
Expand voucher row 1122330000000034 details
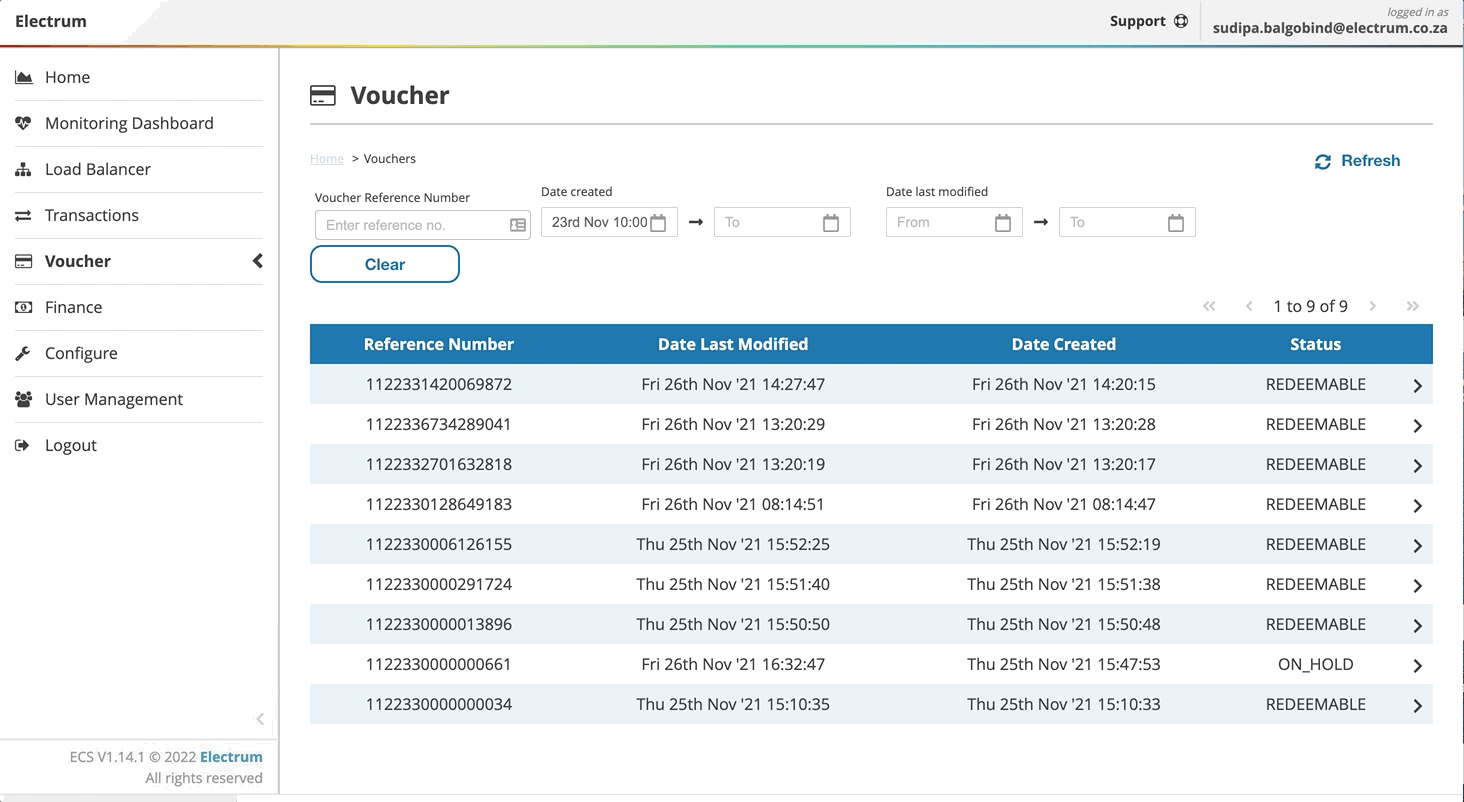[x=1416, y=706]
